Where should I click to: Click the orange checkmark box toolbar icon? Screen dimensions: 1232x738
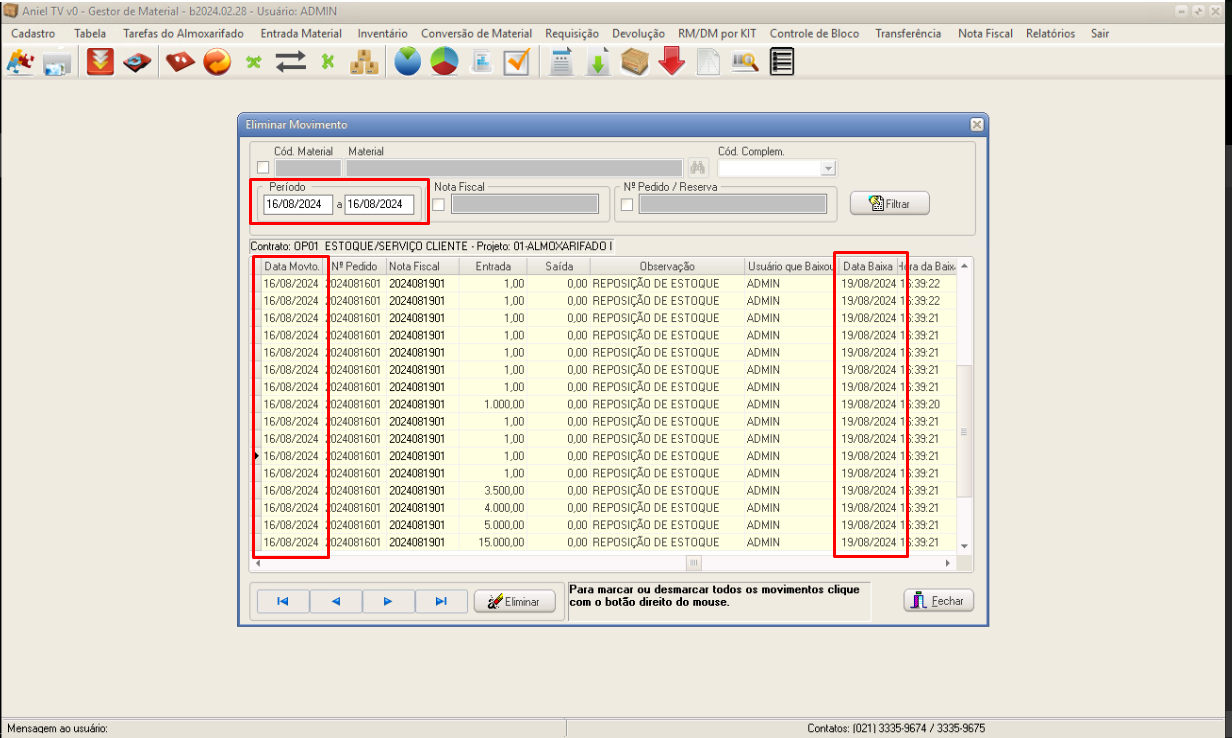coord(516,62)
